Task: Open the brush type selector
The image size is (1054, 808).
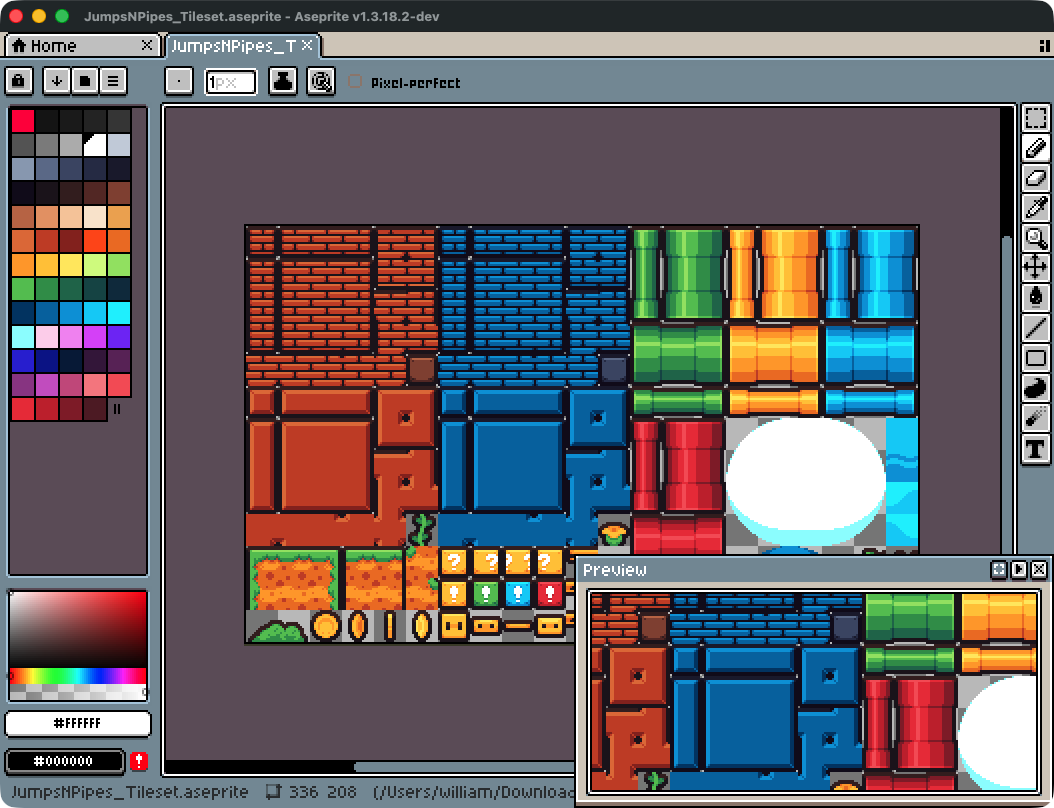Action: tap(179, 82)
